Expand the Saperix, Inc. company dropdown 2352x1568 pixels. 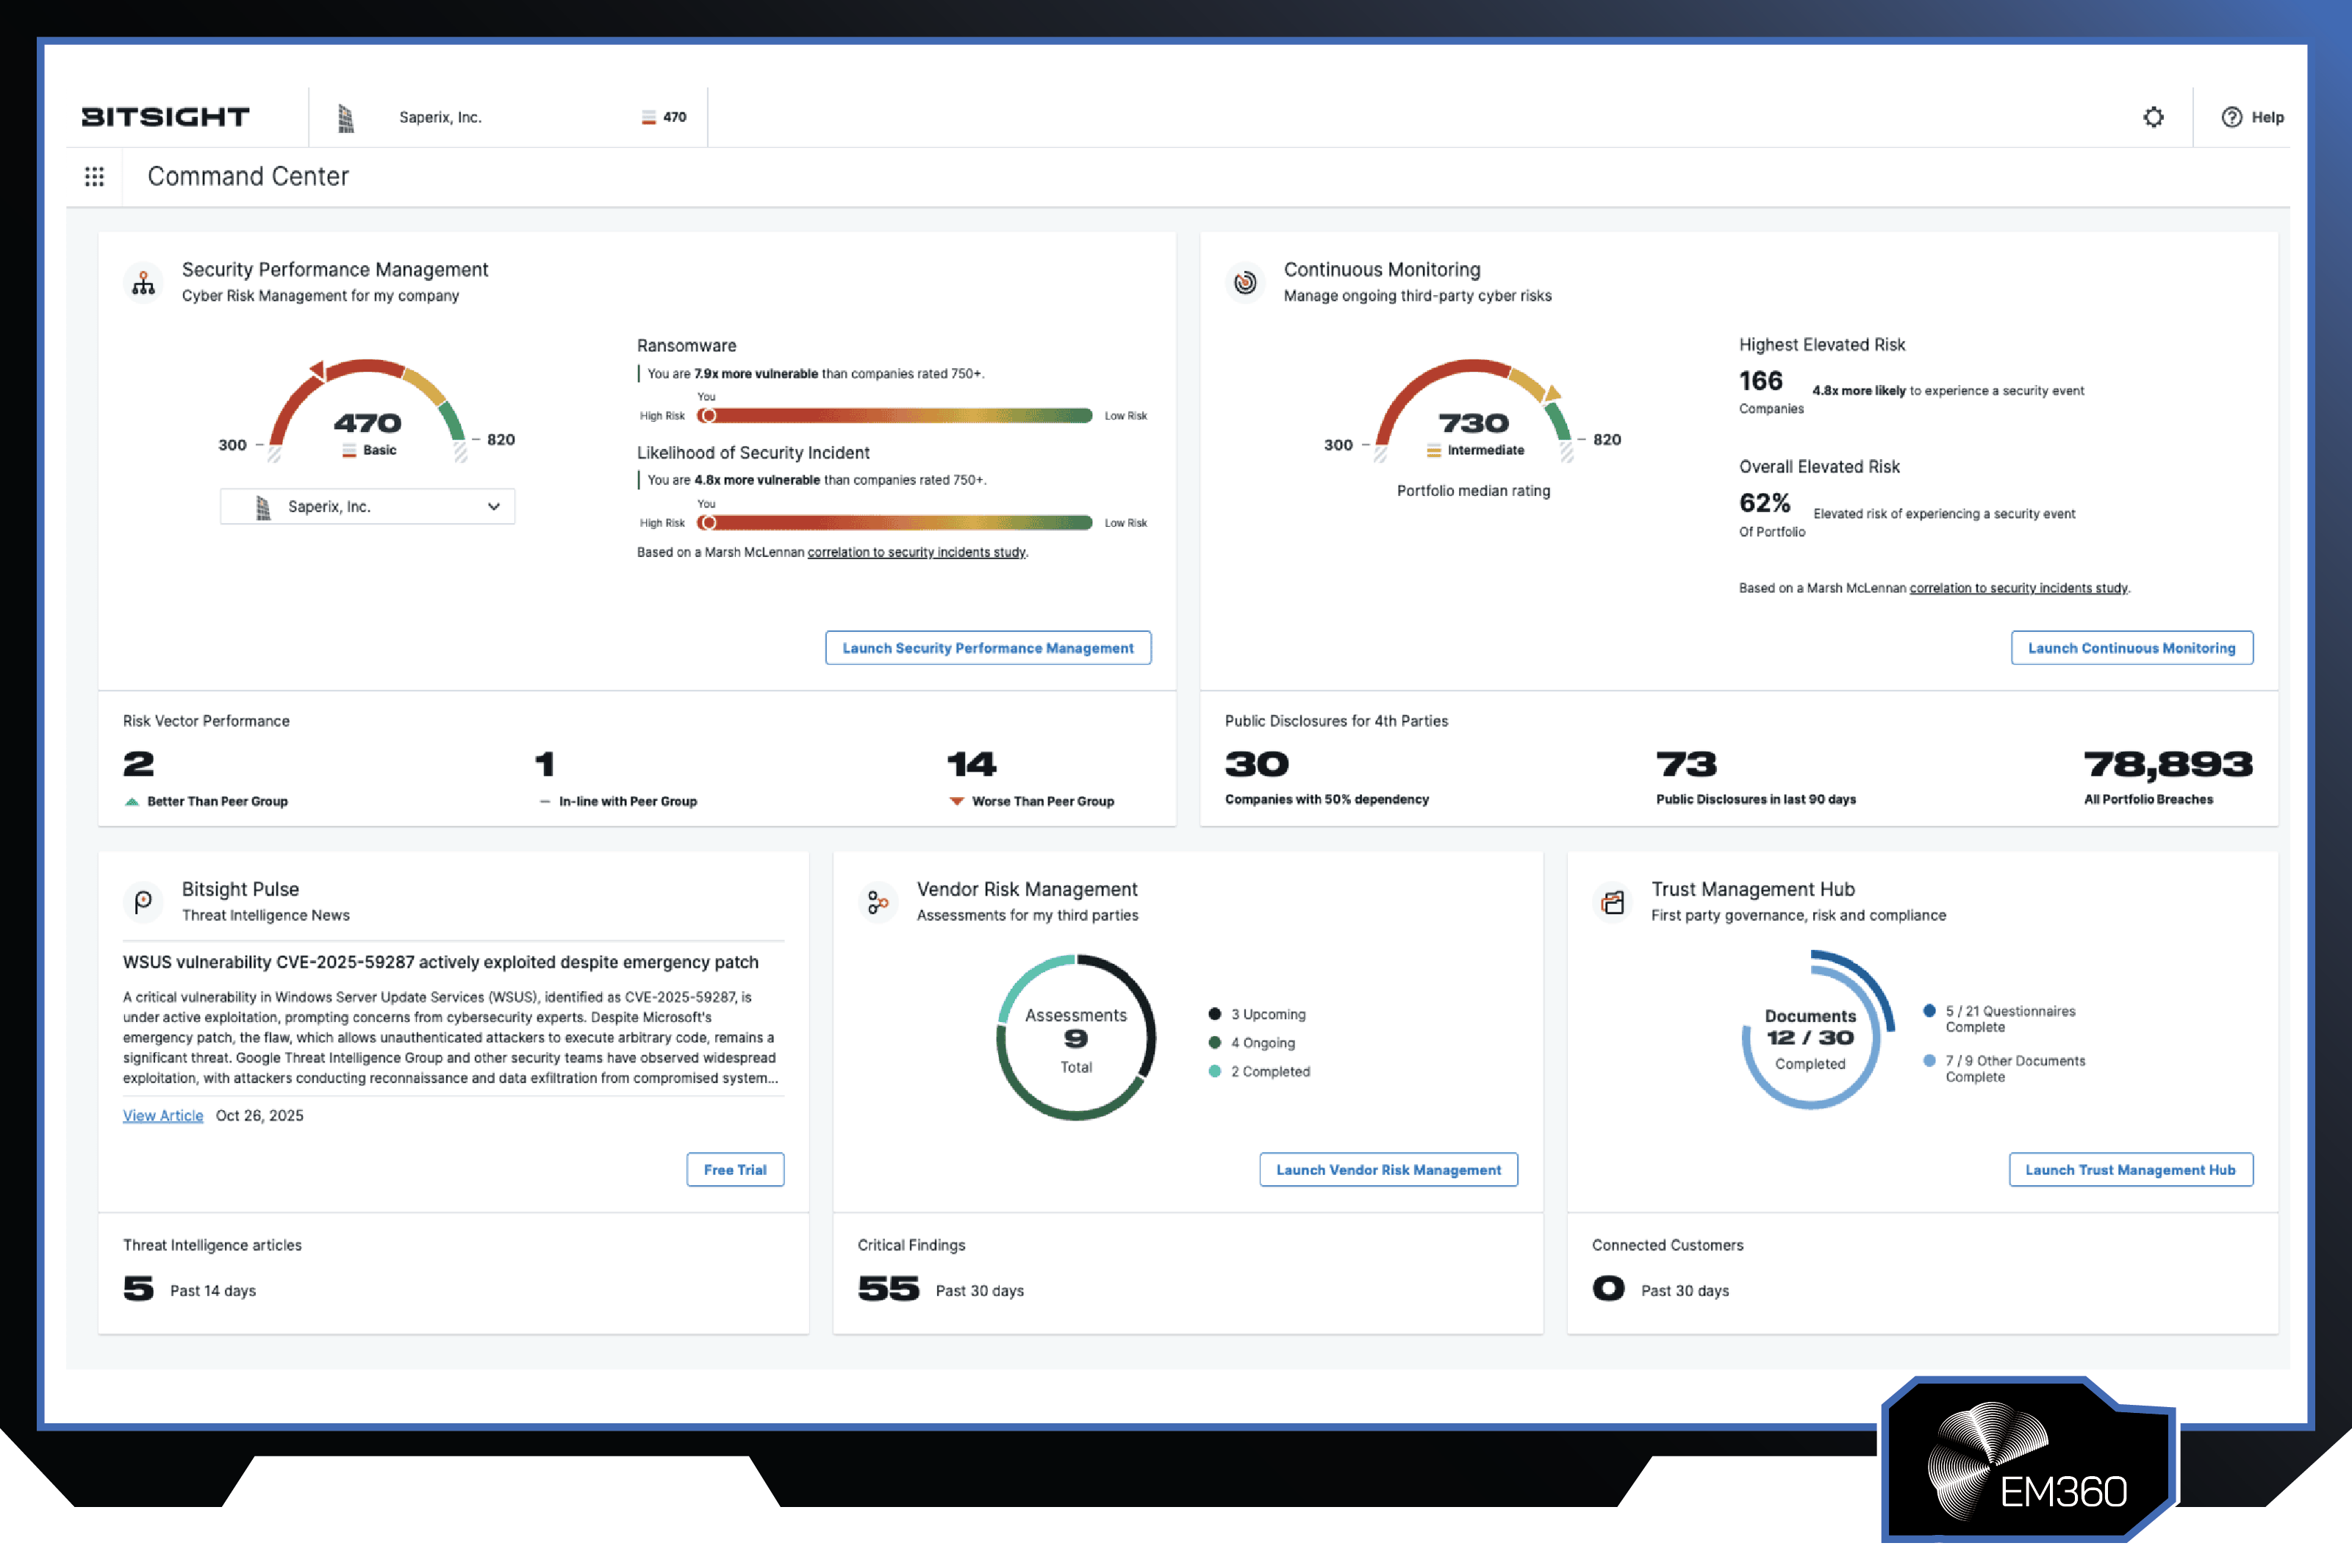pyautogui.click(x=367, y=507)
